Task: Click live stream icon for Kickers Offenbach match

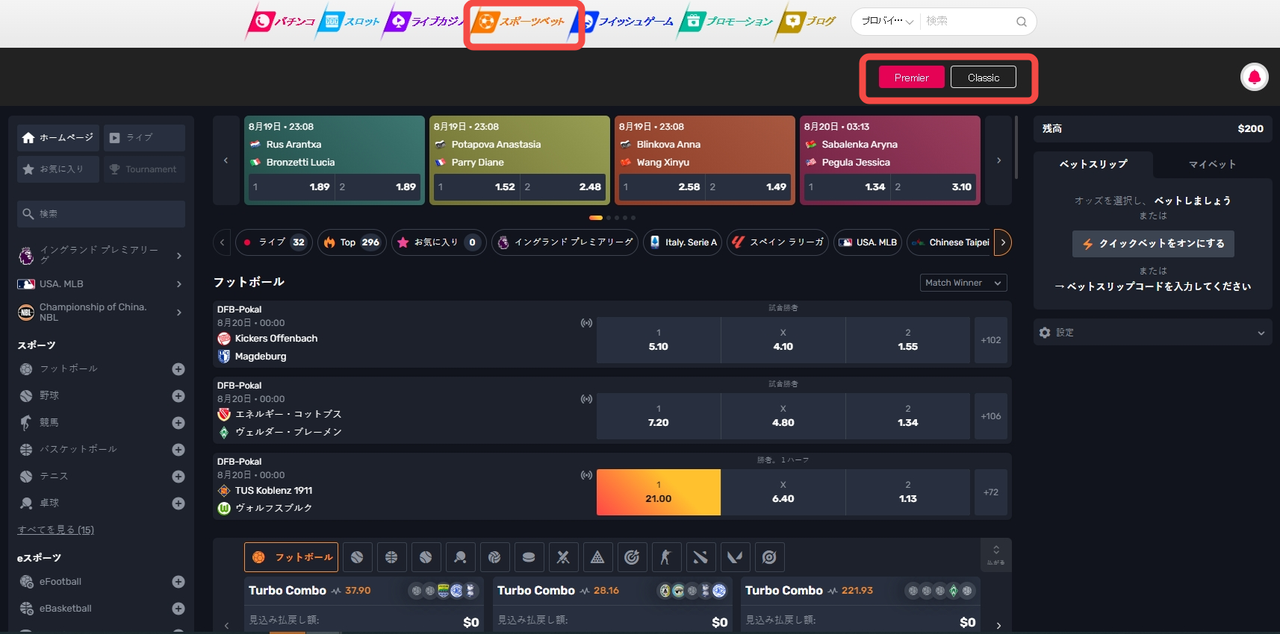Action: [x=586, y=323]
